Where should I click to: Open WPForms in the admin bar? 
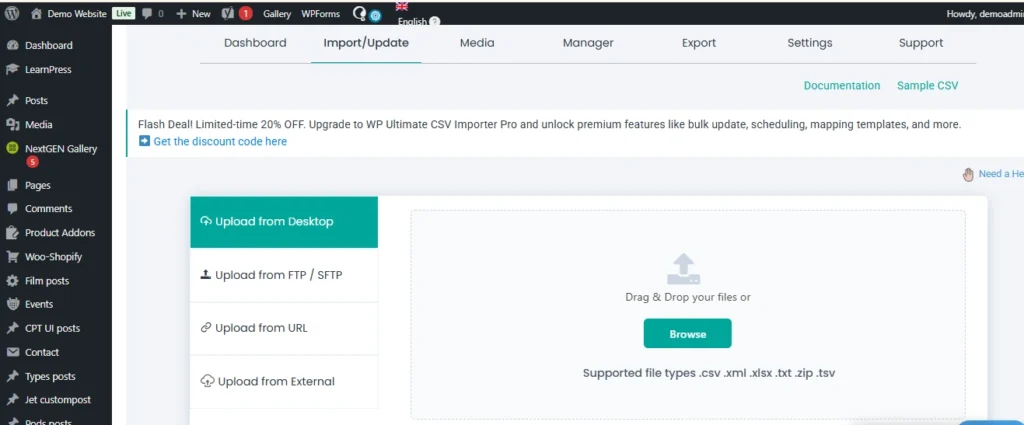319,14
